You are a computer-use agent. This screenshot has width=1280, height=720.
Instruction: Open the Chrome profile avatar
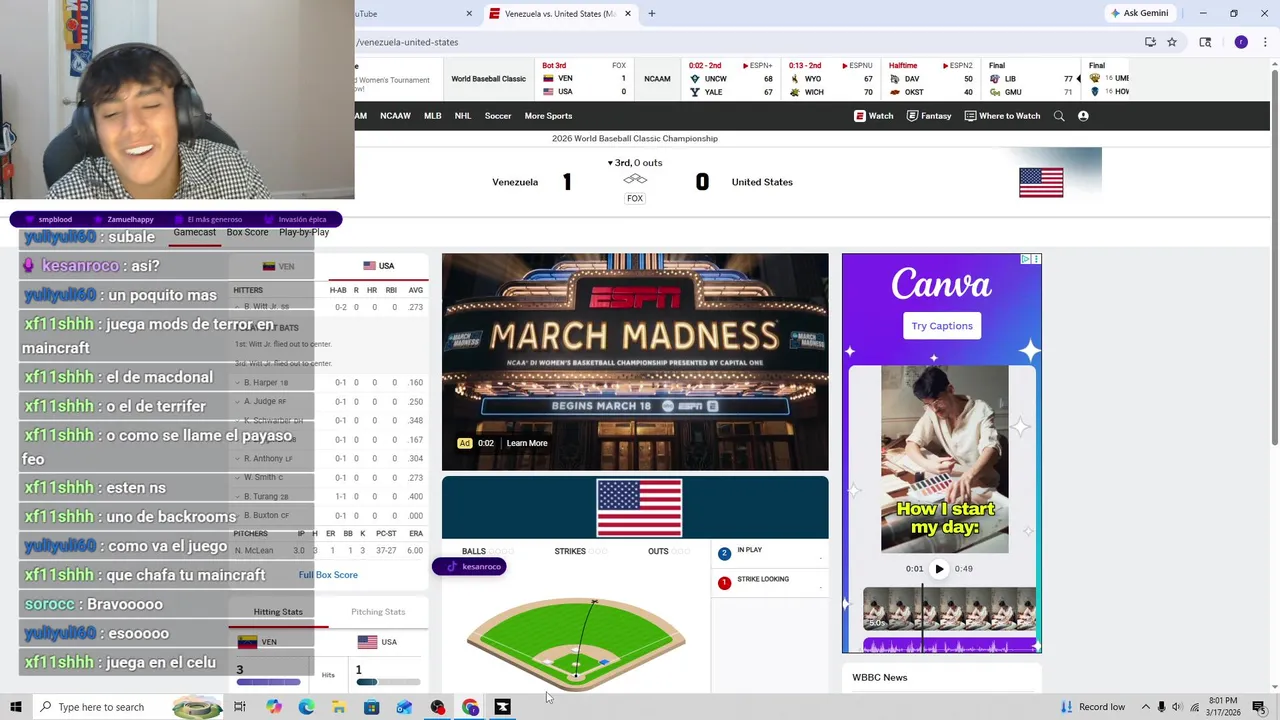[1241, 42]
